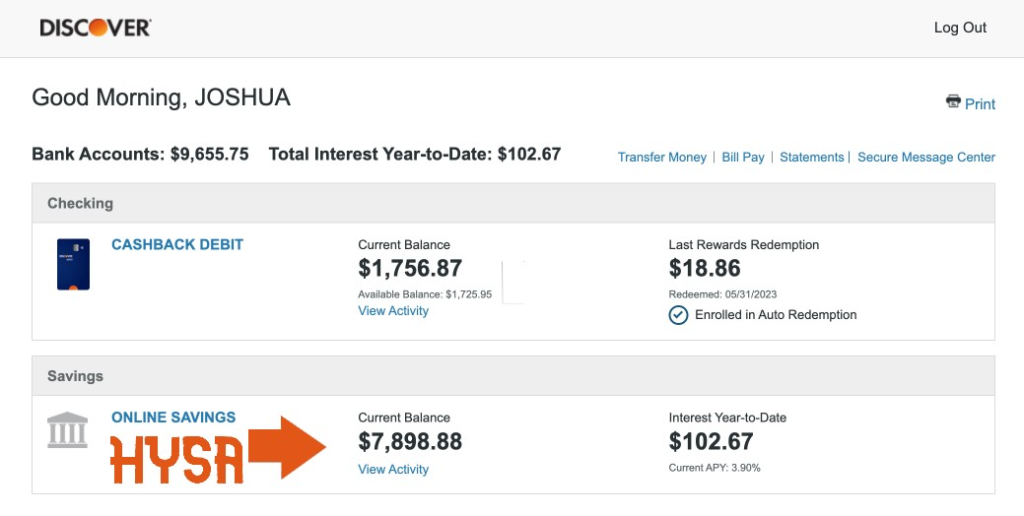Click the Cashback Debit card image
The height and width of the screenshot is (516, 1024).
(73, 264)
